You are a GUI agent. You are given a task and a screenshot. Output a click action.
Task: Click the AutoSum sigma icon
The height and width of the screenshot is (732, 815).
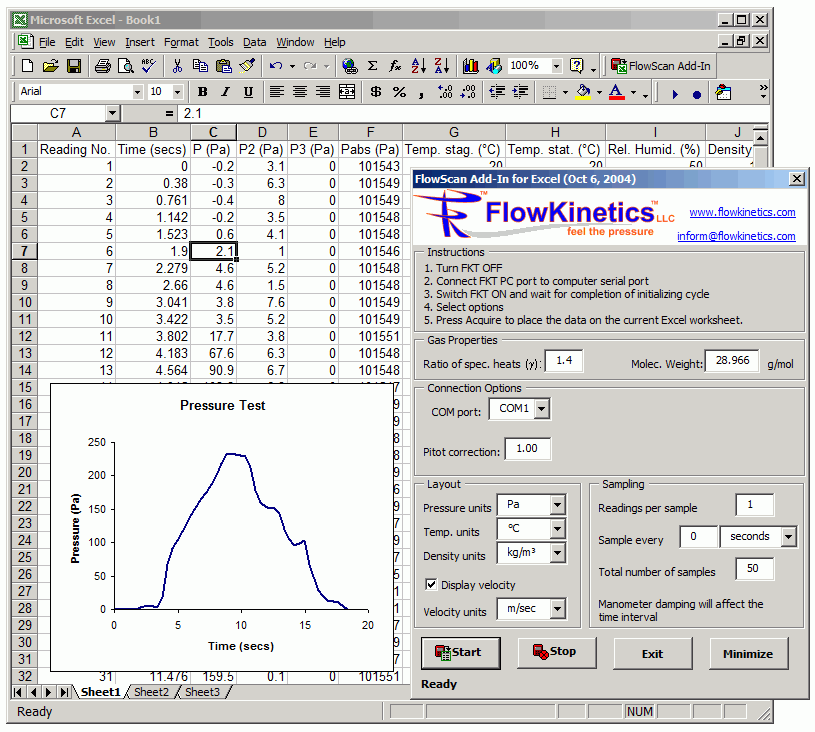point(372,66)
